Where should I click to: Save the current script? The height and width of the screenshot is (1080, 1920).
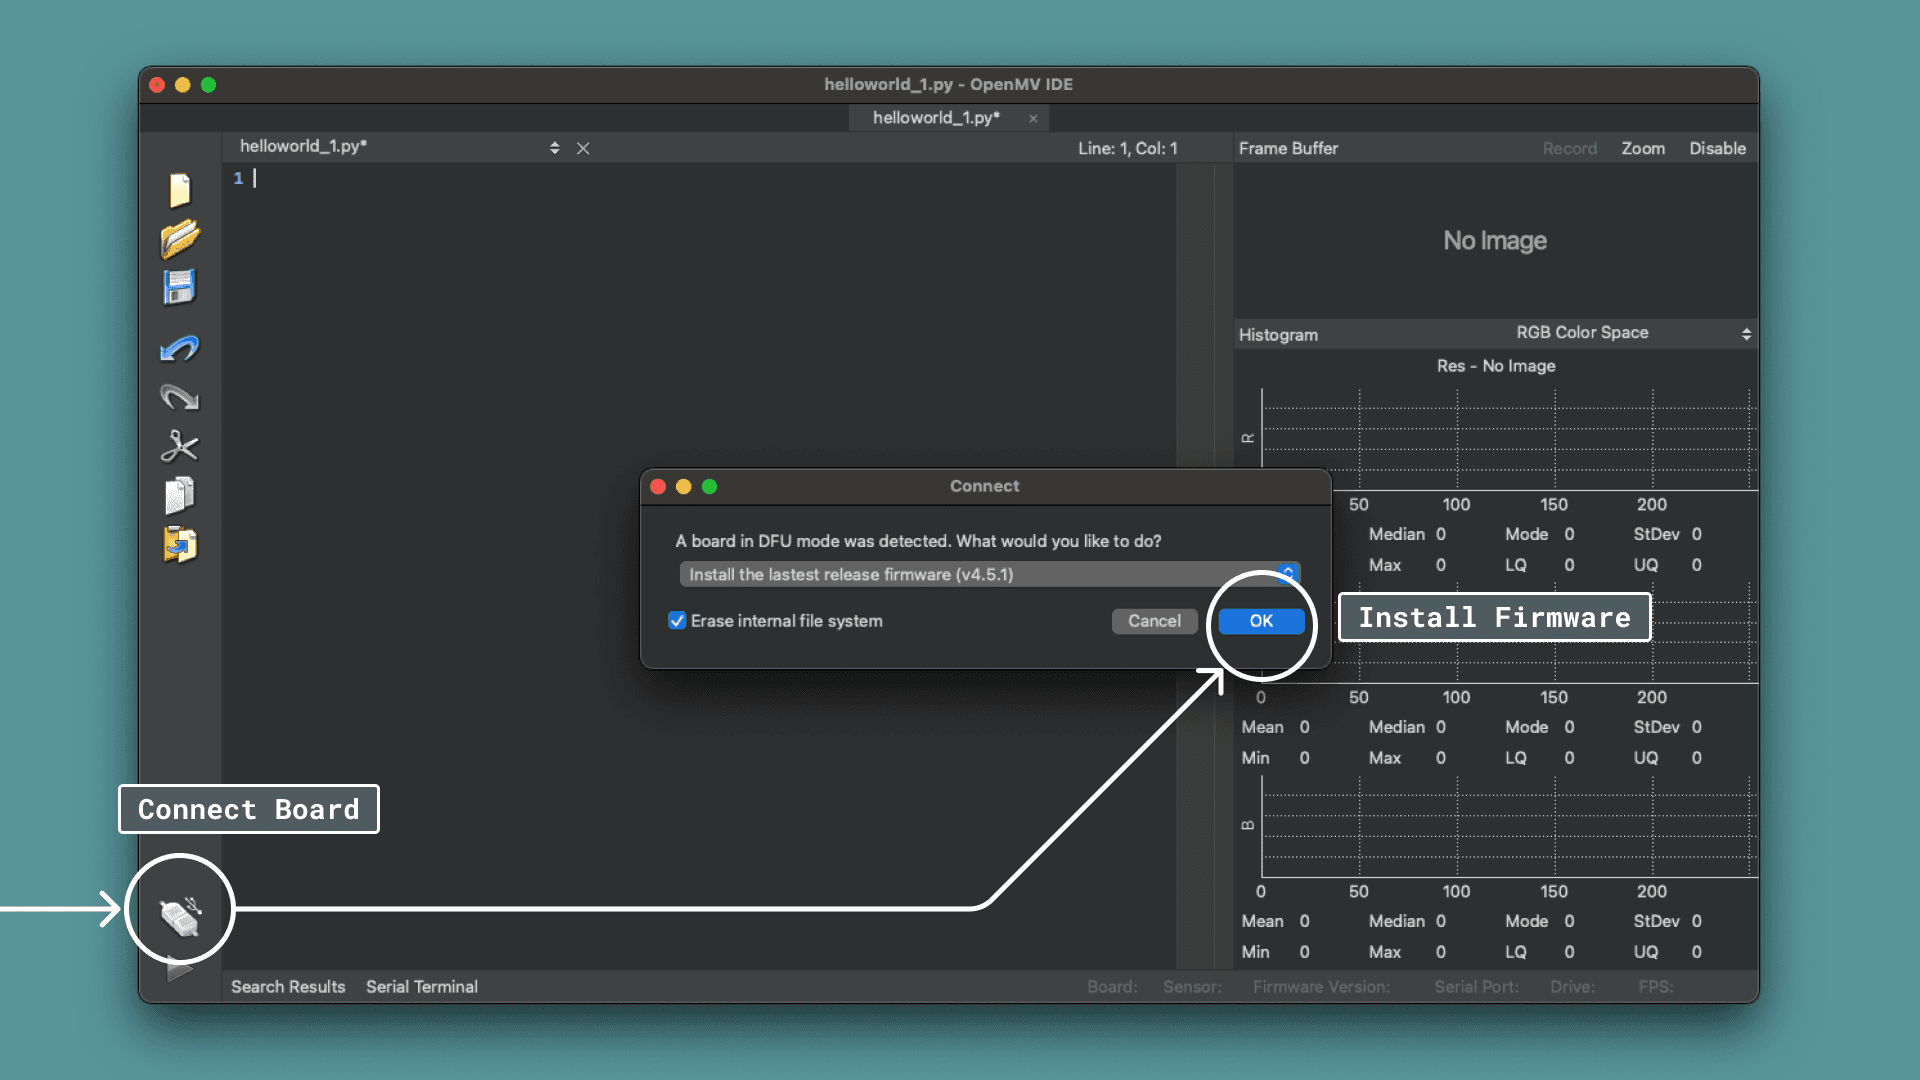180,288
